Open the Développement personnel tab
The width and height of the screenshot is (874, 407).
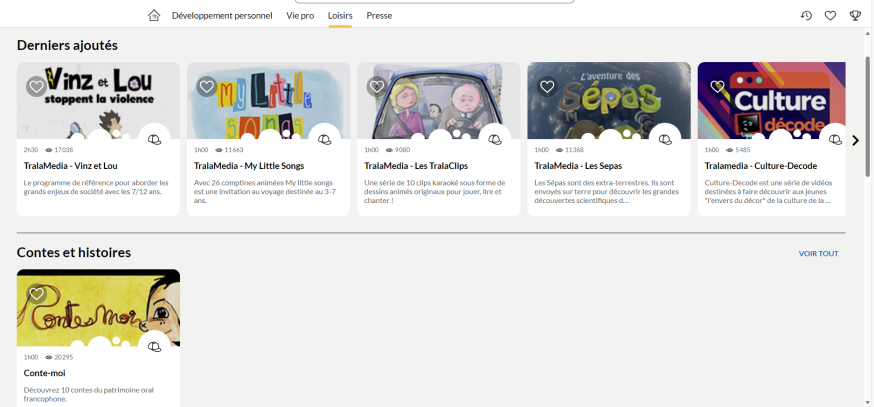tap(222, 16)
